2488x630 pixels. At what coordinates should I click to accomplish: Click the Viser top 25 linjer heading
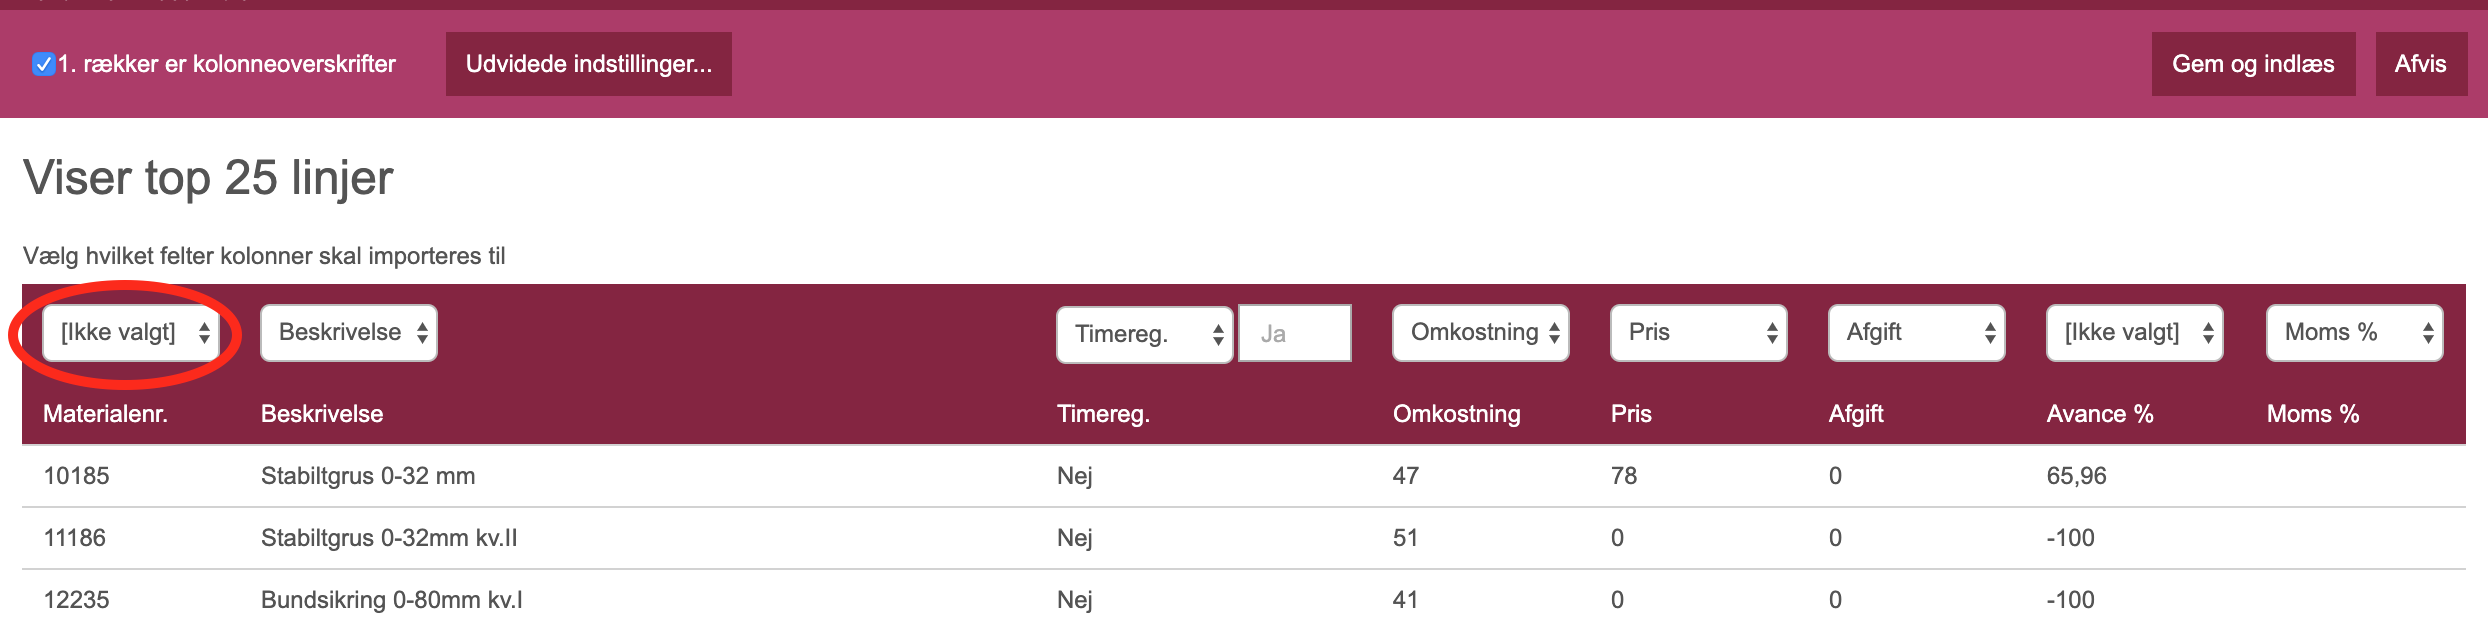(208, 178)
